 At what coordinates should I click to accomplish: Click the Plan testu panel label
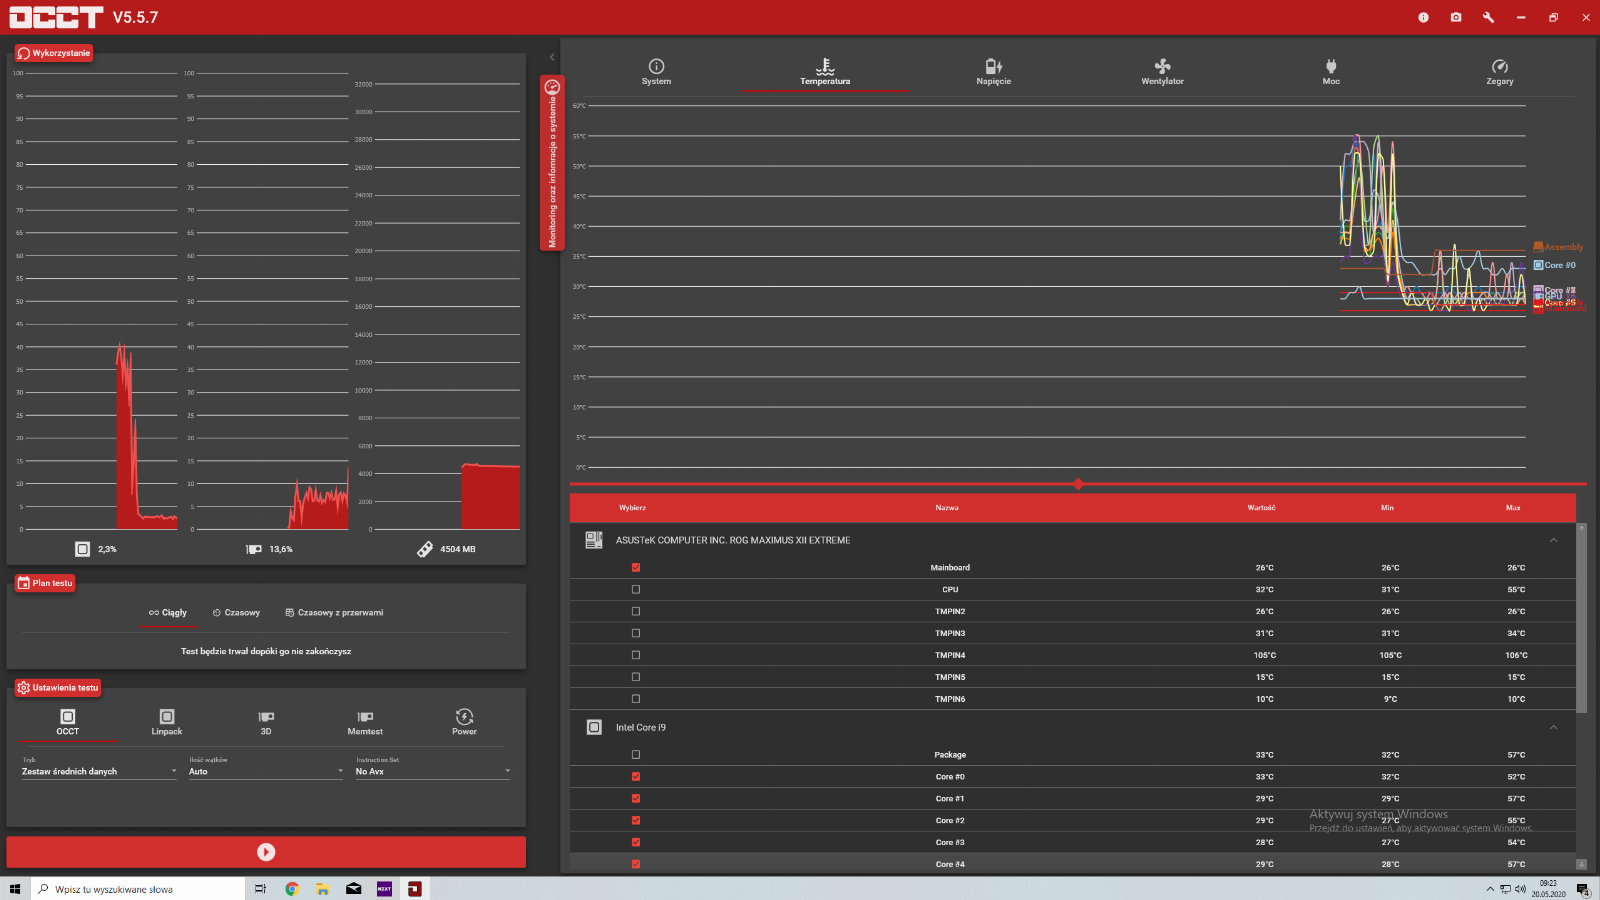click(x=45, y=583)
